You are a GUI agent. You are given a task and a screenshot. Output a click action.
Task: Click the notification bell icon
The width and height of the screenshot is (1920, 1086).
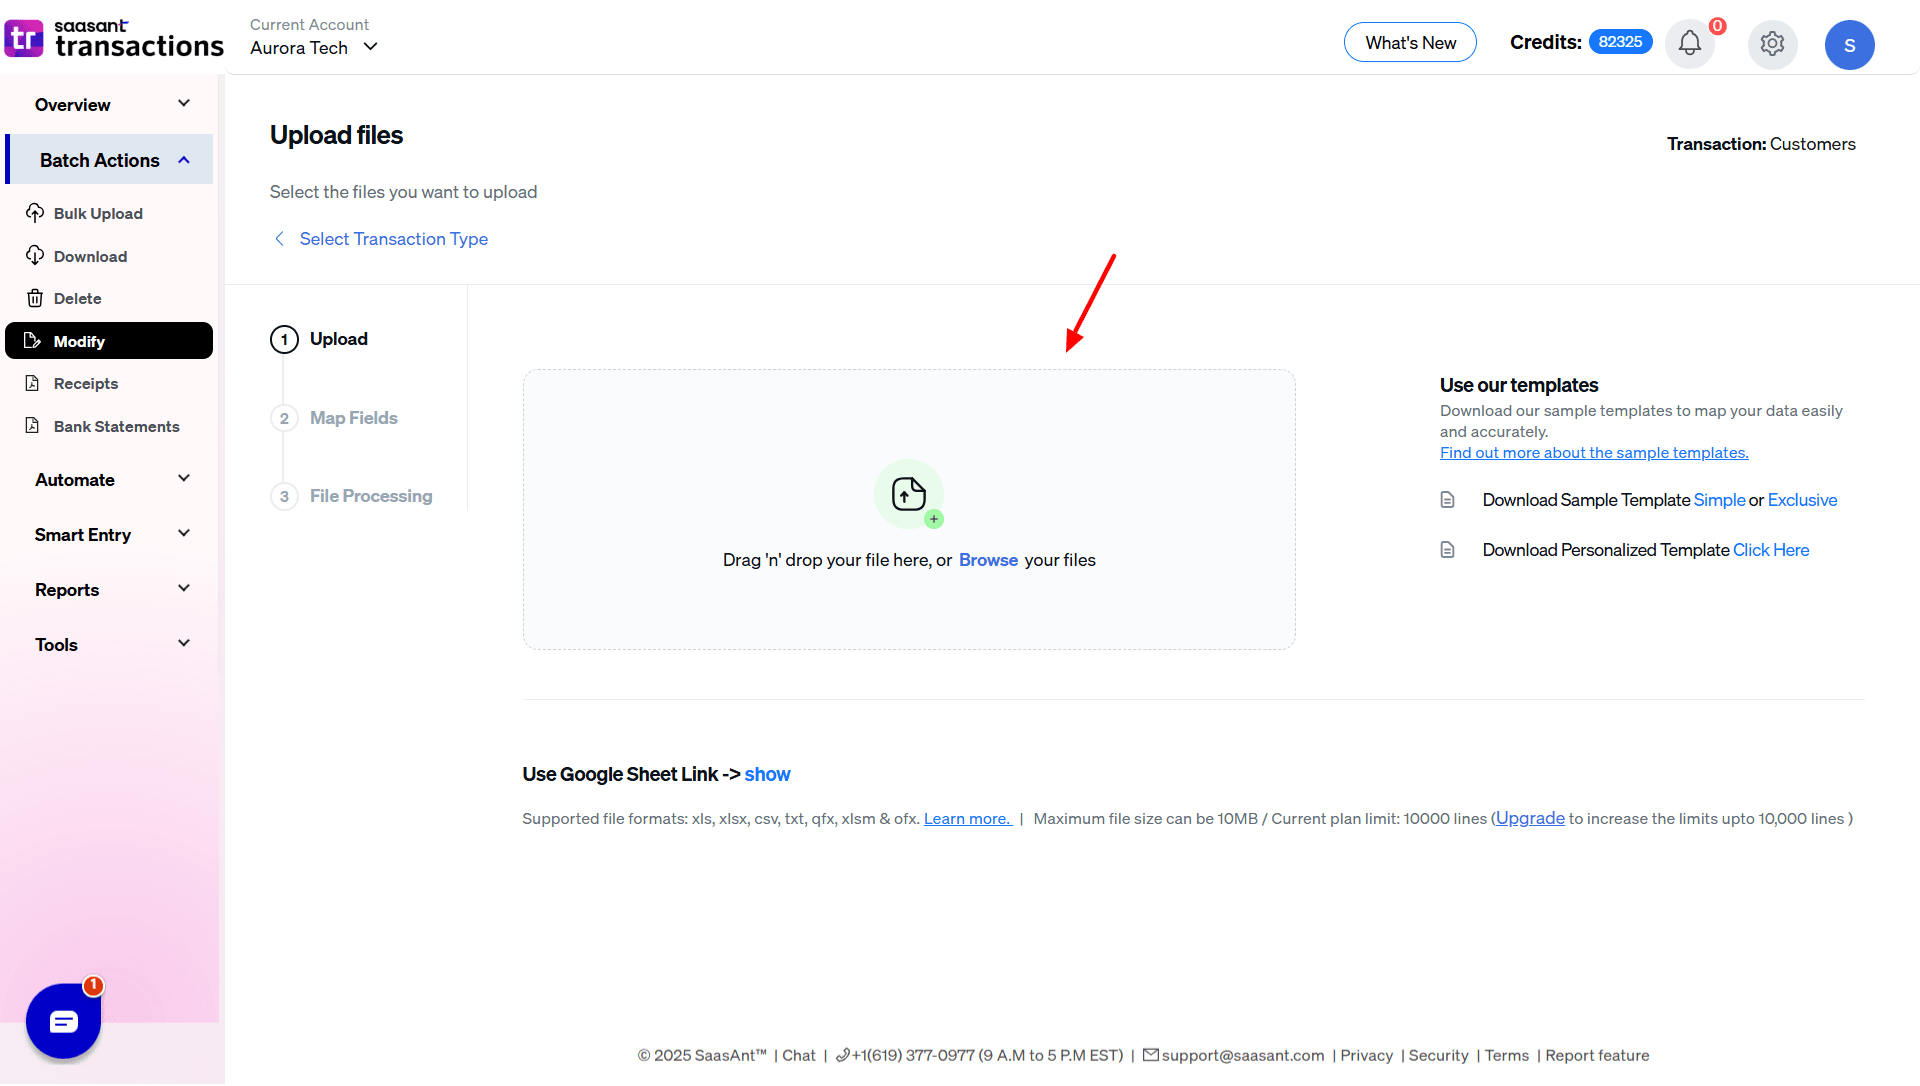(1689, 43)
